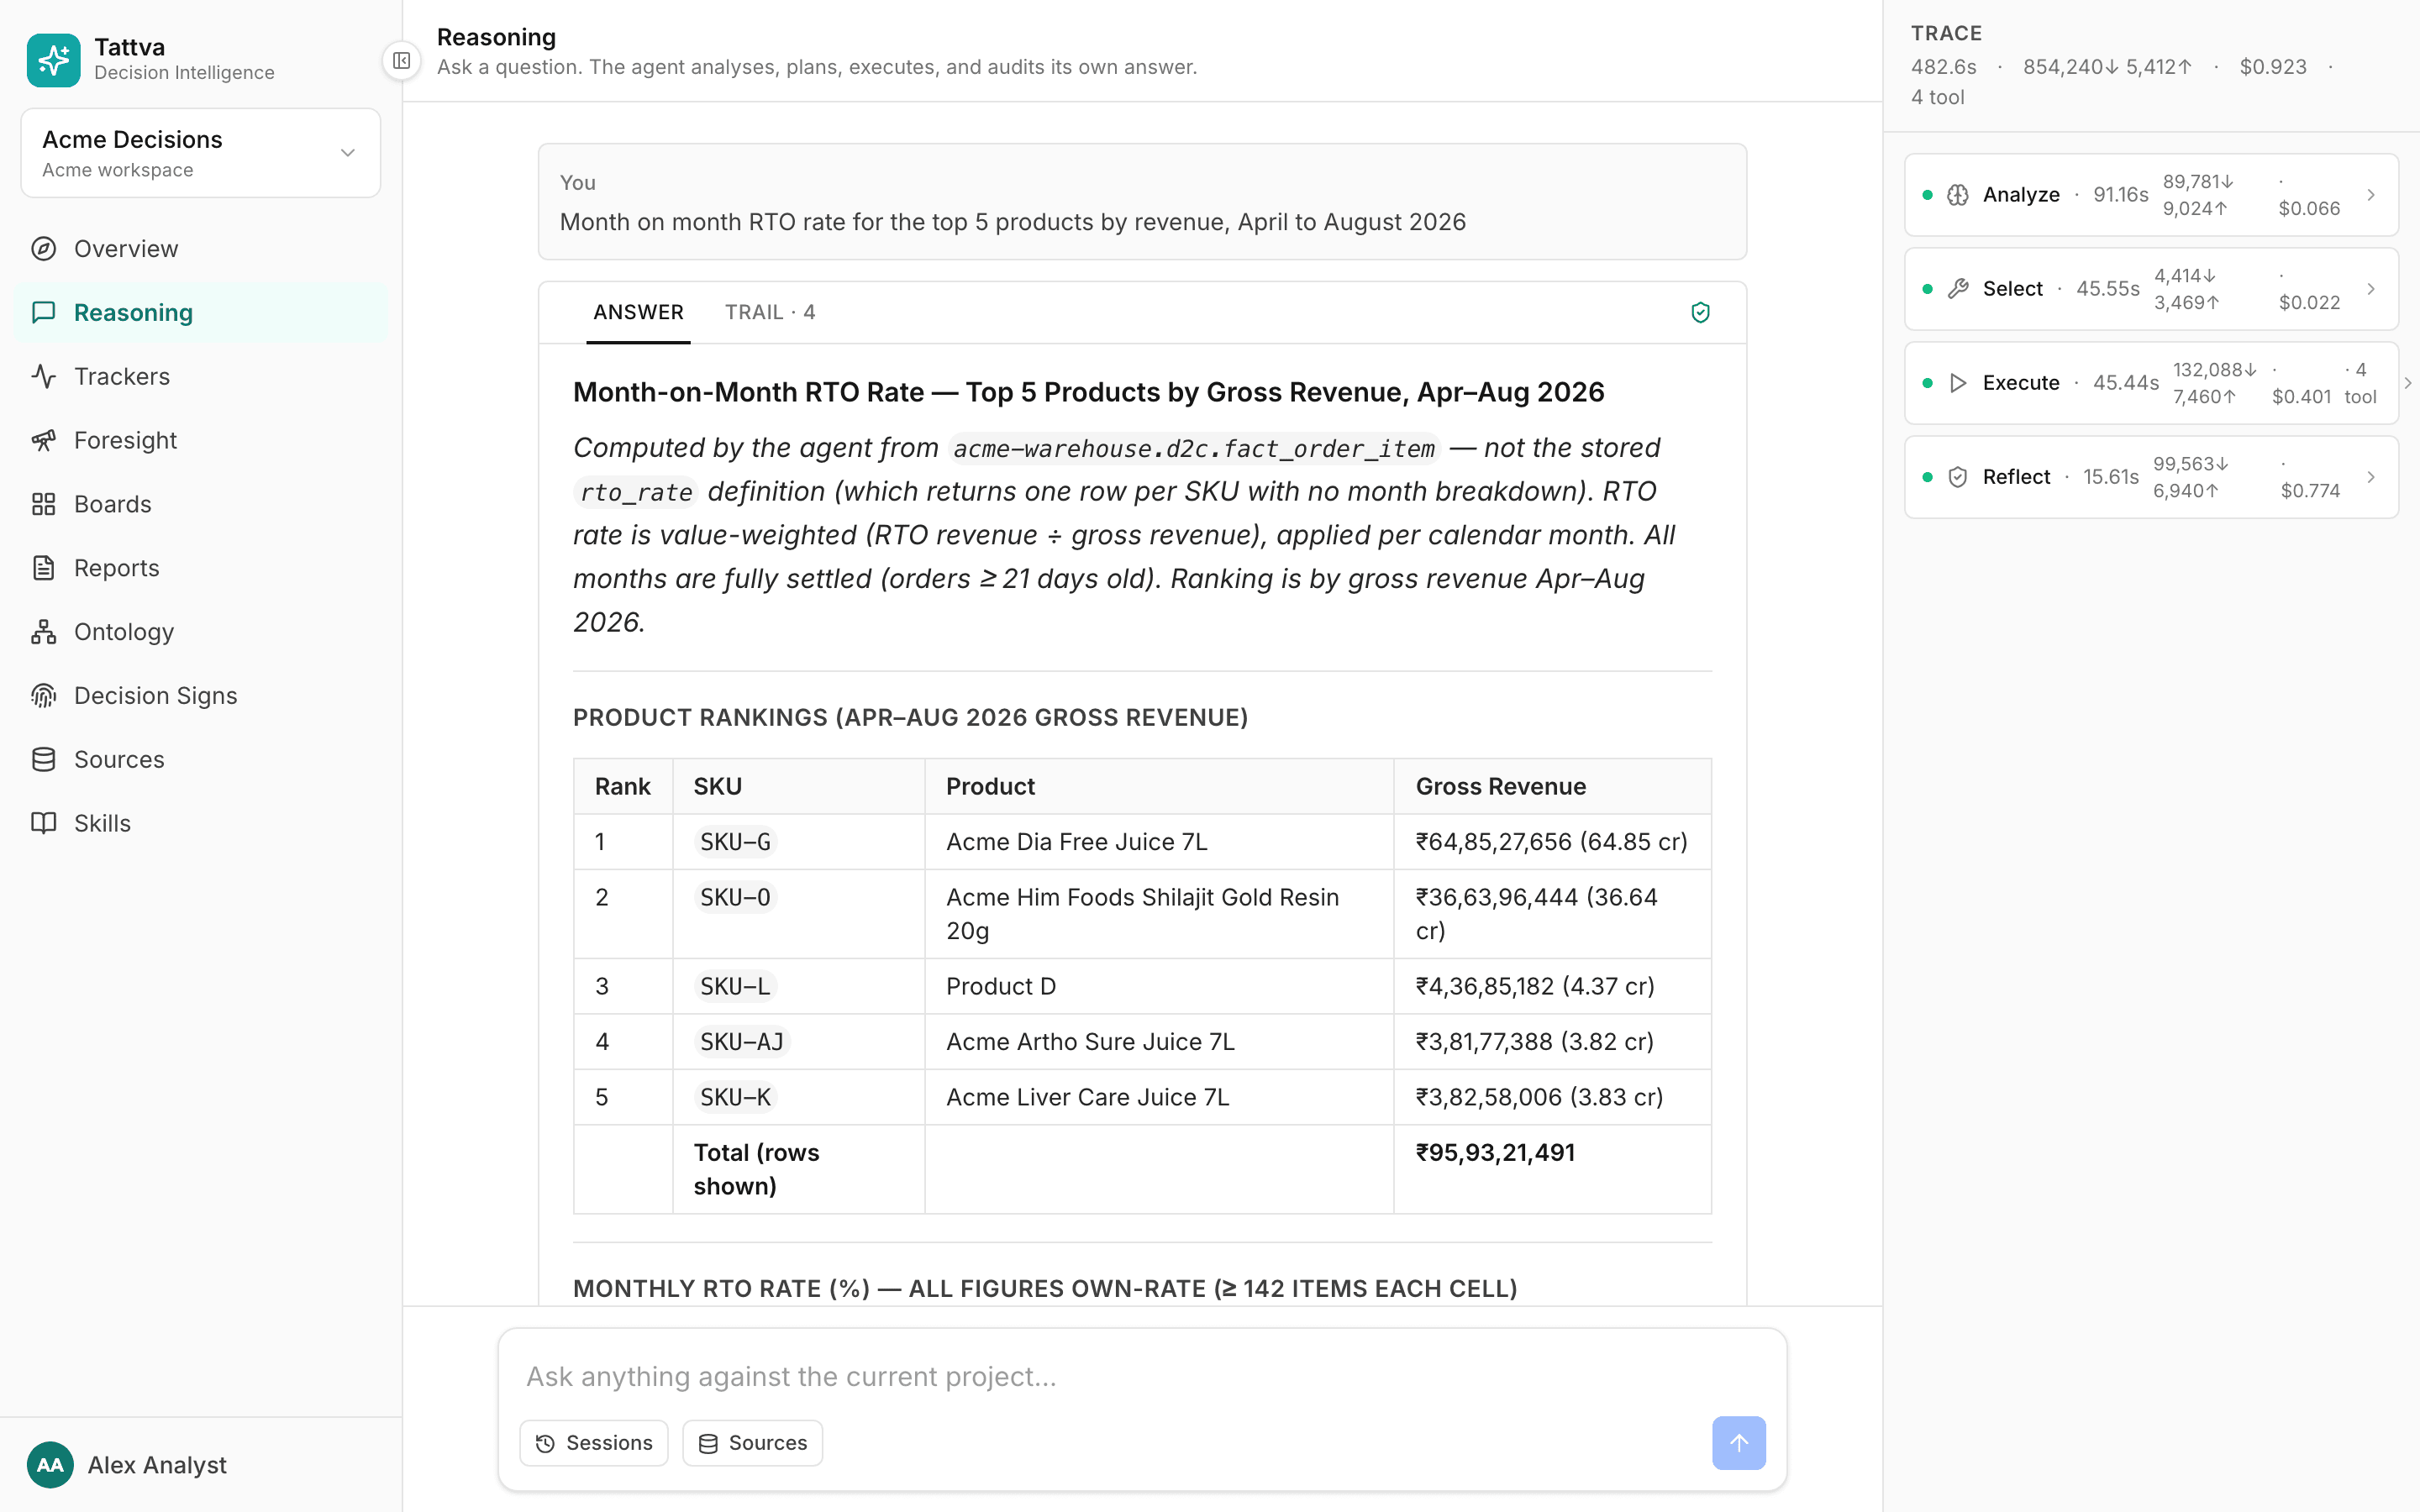Open the Sessions button
2420x1512 pixels.
click(594, 1443)
